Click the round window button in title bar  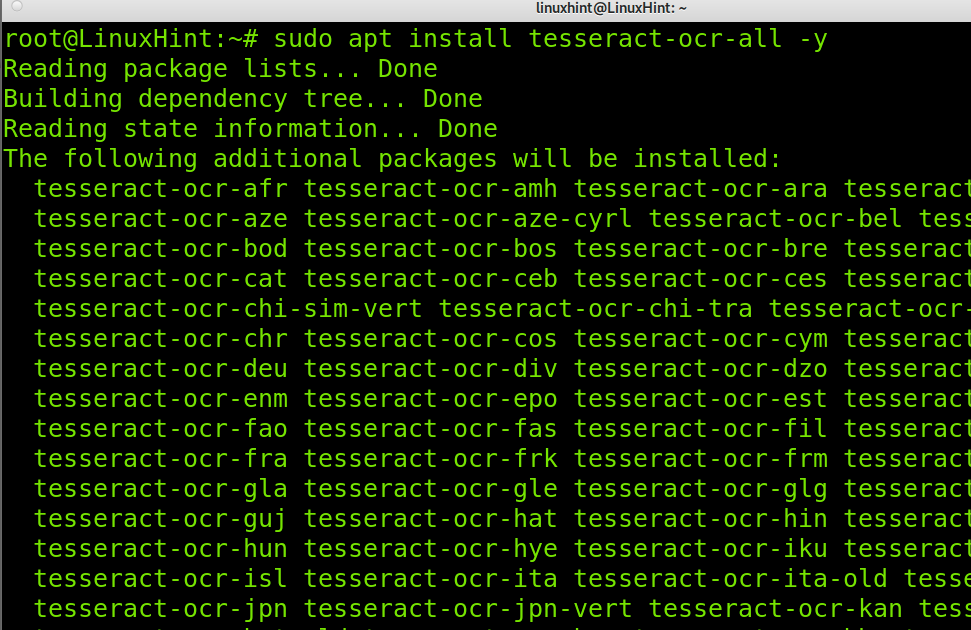17,6
